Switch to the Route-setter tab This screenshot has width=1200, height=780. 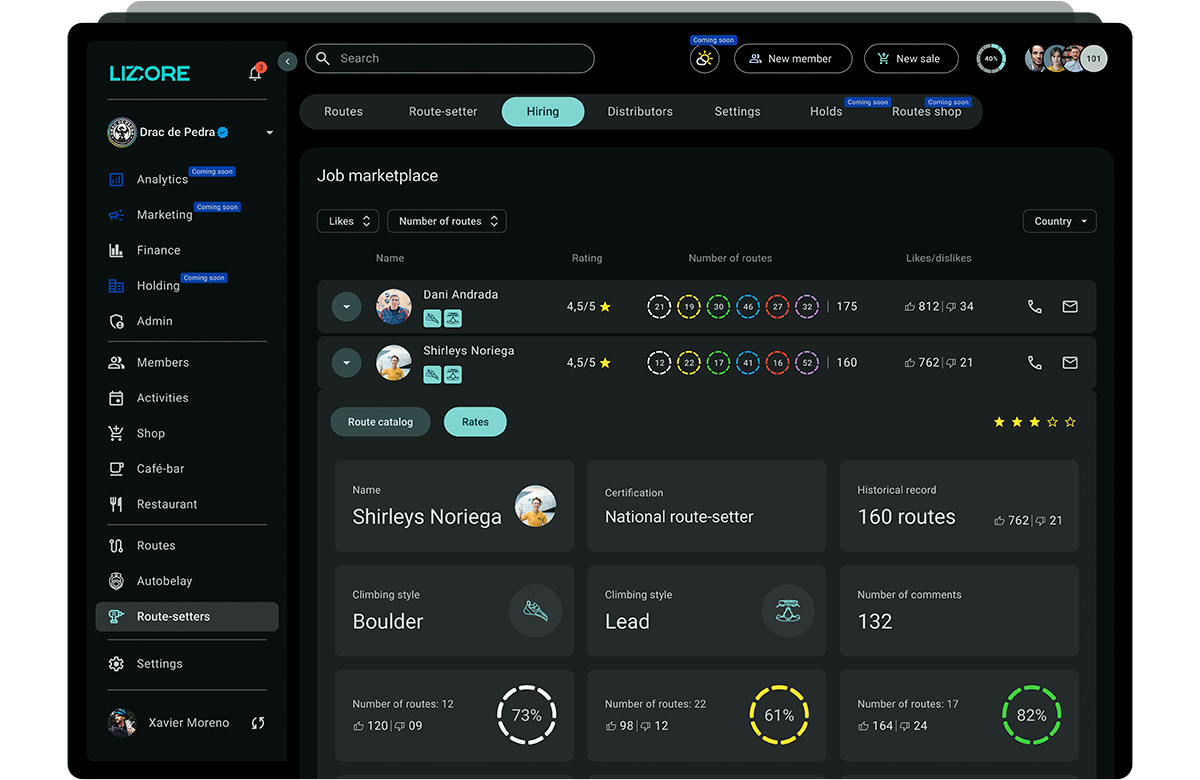tap(443, 112)
